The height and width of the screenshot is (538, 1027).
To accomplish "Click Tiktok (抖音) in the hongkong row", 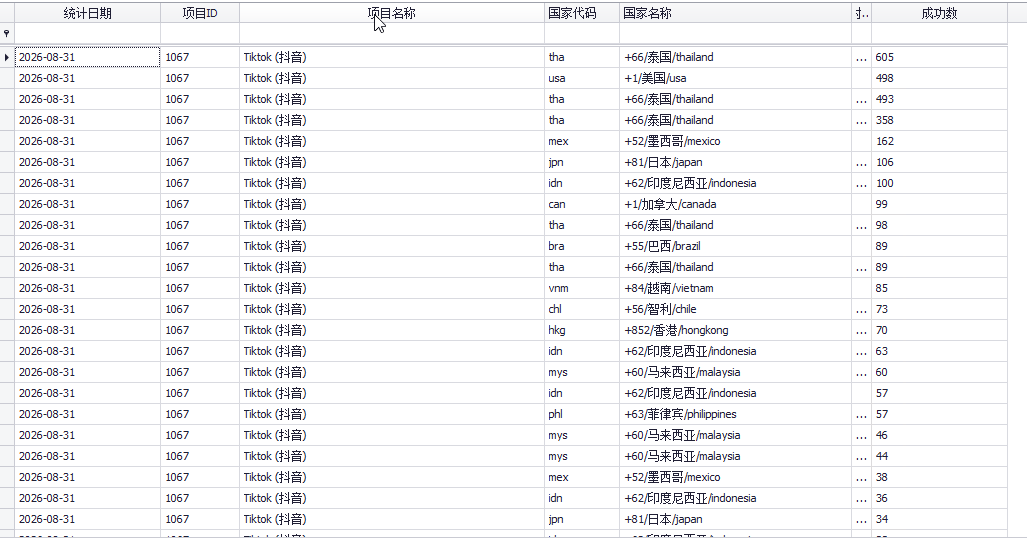I will (x=392, y=330).
